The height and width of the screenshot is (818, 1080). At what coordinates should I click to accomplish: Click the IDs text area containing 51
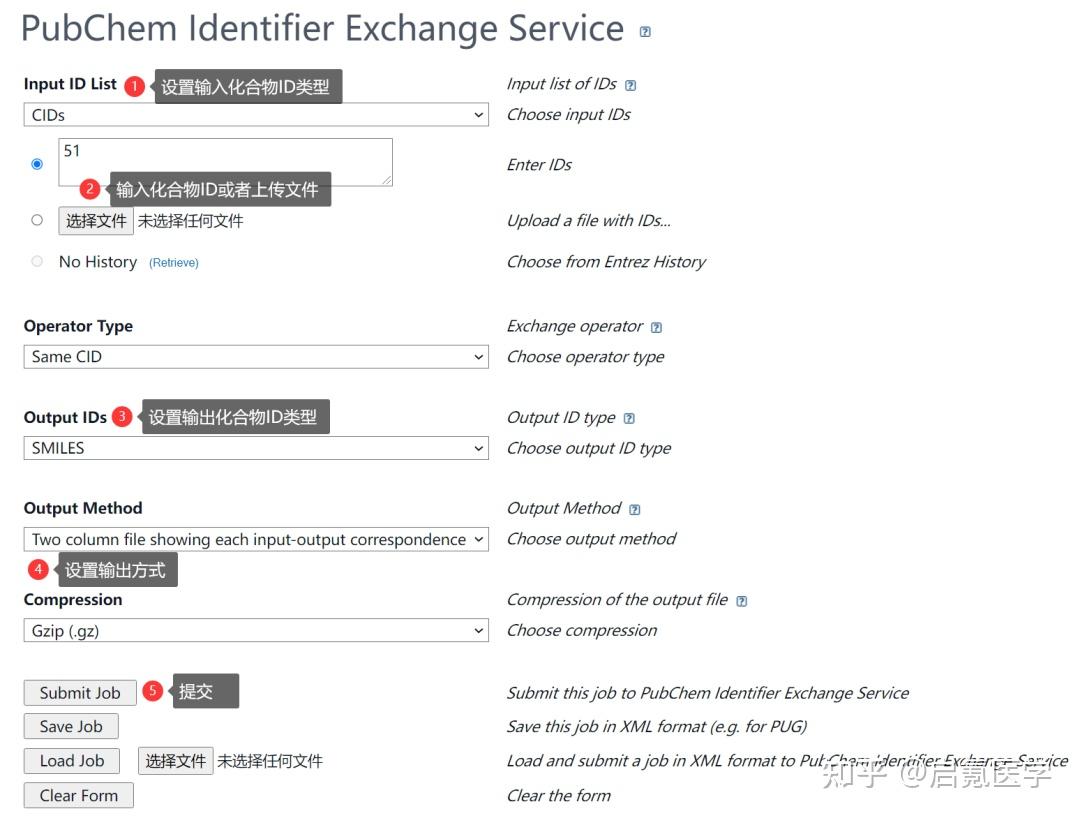click(225, 162)
